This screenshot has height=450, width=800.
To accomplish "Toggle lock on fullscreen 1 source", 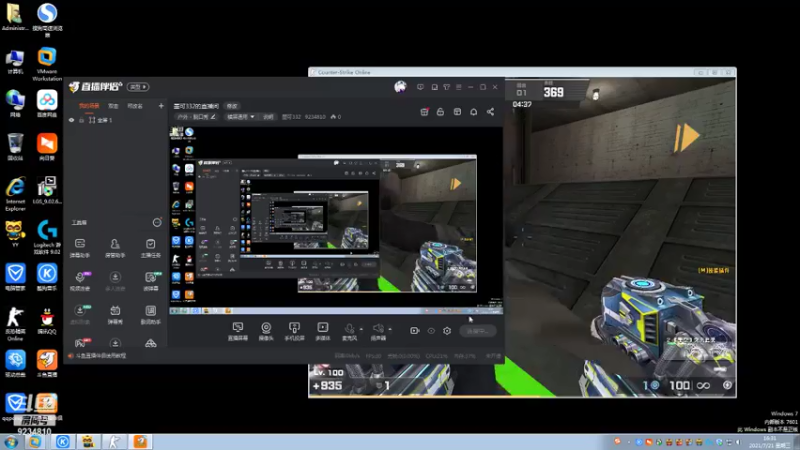I will click(x=81, y=120).
